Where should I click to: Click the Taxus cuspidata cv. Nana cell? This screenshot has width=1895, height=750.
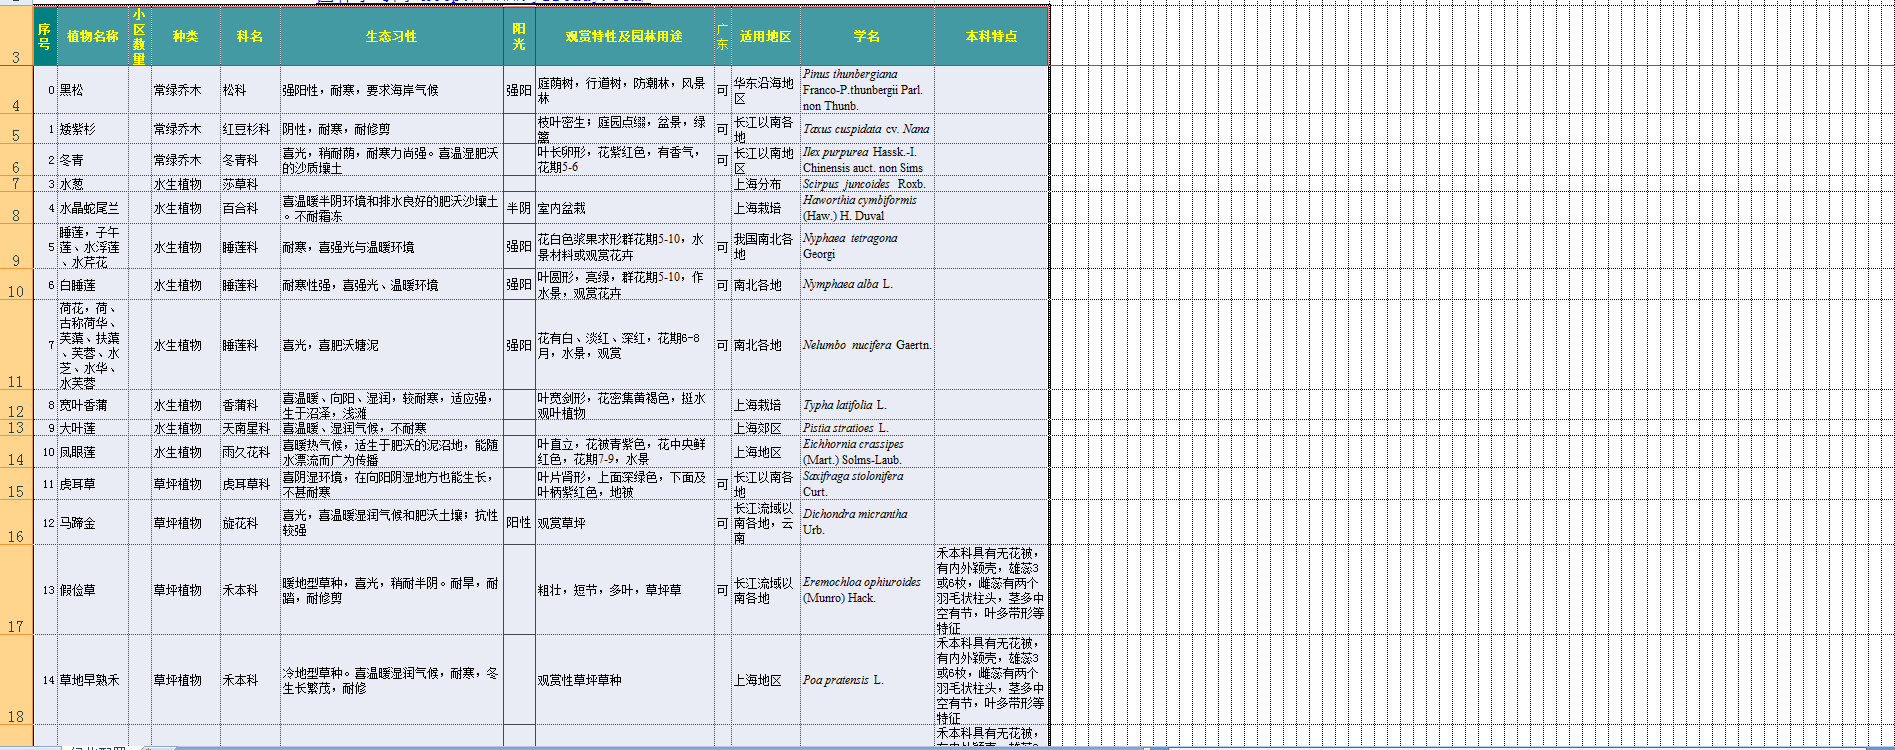pos(867,129)
